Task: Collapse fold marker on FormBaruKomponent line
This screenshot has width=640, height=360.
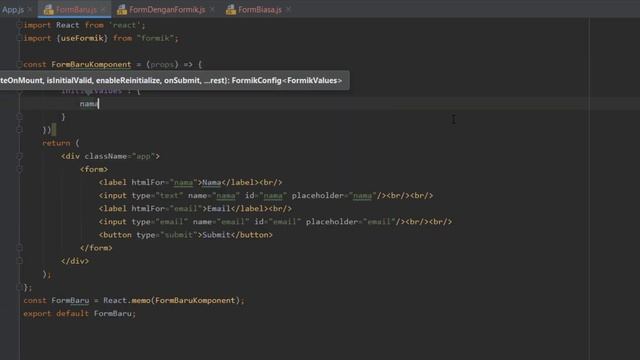Action: point(19,64)
